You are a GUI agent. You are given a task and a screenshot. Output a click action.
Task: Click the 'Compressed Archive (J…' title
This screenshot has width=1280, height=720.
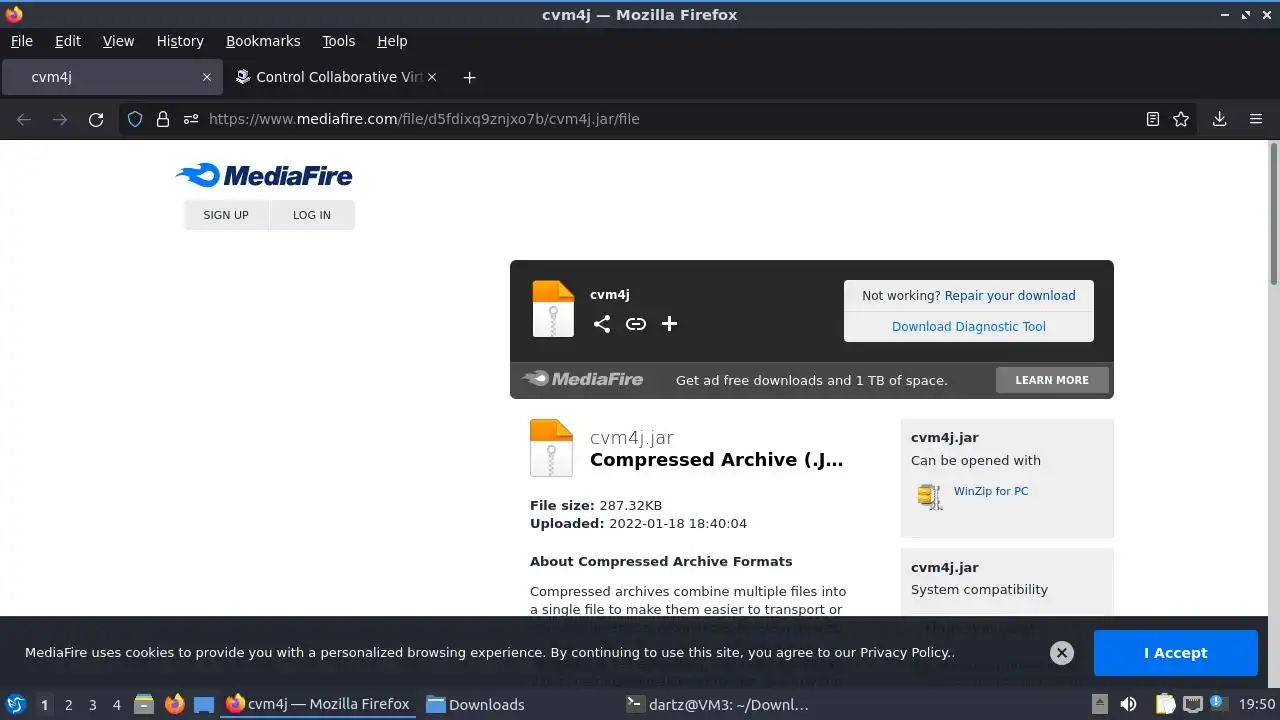coord(717,460)
